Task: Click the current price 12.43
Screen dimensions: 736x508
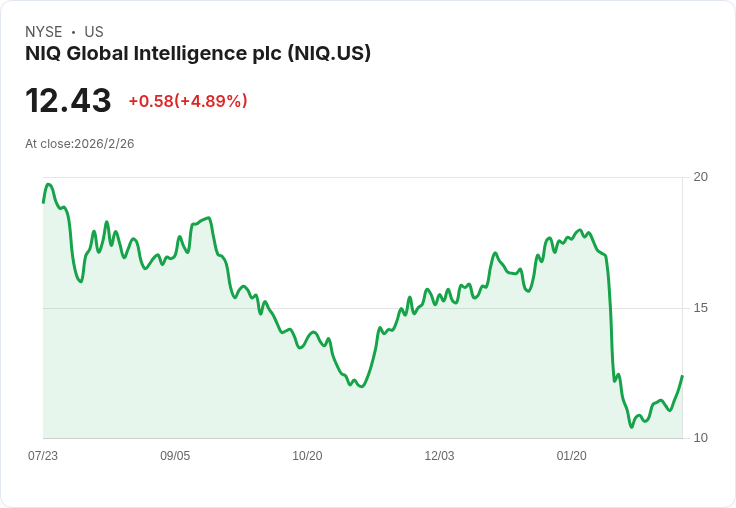Action: (x=68, y=101)
